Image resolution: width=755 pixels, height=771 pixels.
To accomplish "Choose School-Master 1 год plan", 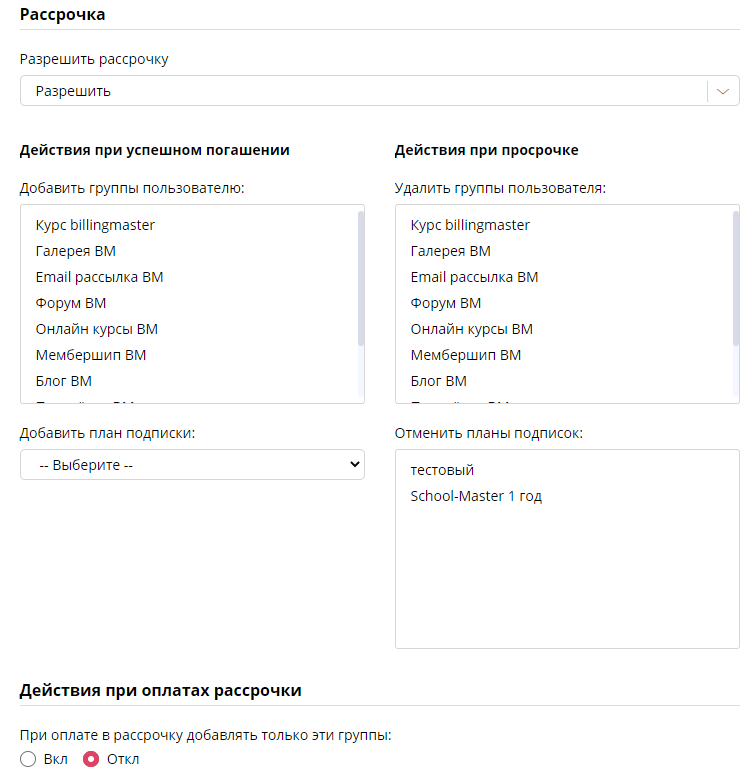I will (x=476, y=496).
